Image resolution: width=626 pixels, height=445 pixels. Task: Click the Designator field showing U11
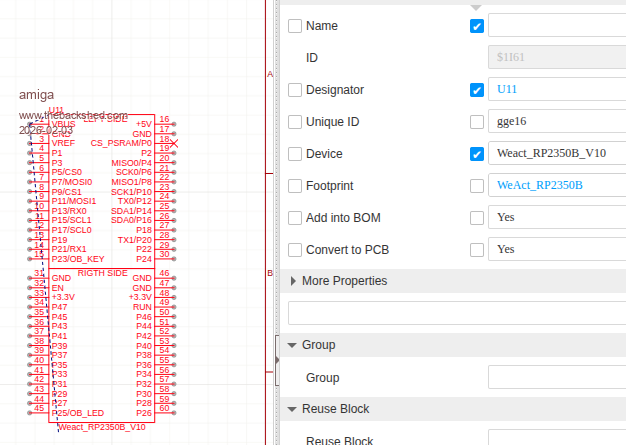556,90
